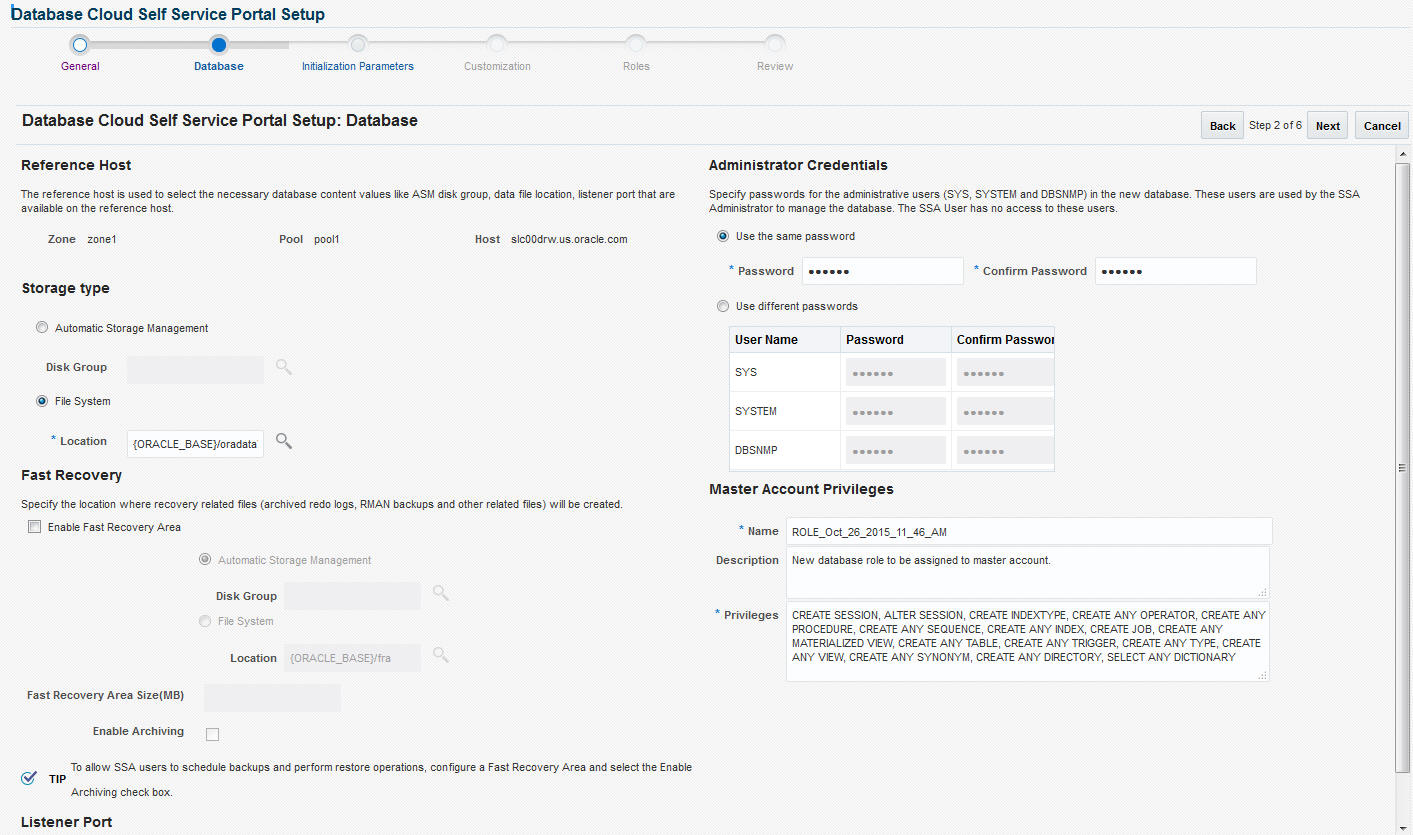Open the General step label
Image resolution: width=1413 pixels, height=835 pixels.
click(x=80, y=66)
